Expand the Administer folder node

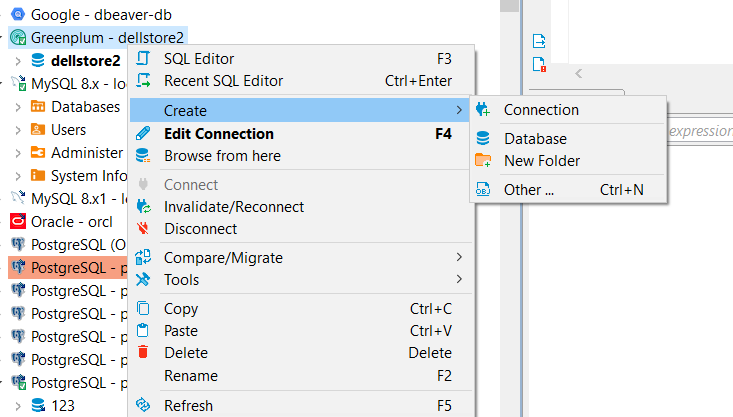click(18, 153)
